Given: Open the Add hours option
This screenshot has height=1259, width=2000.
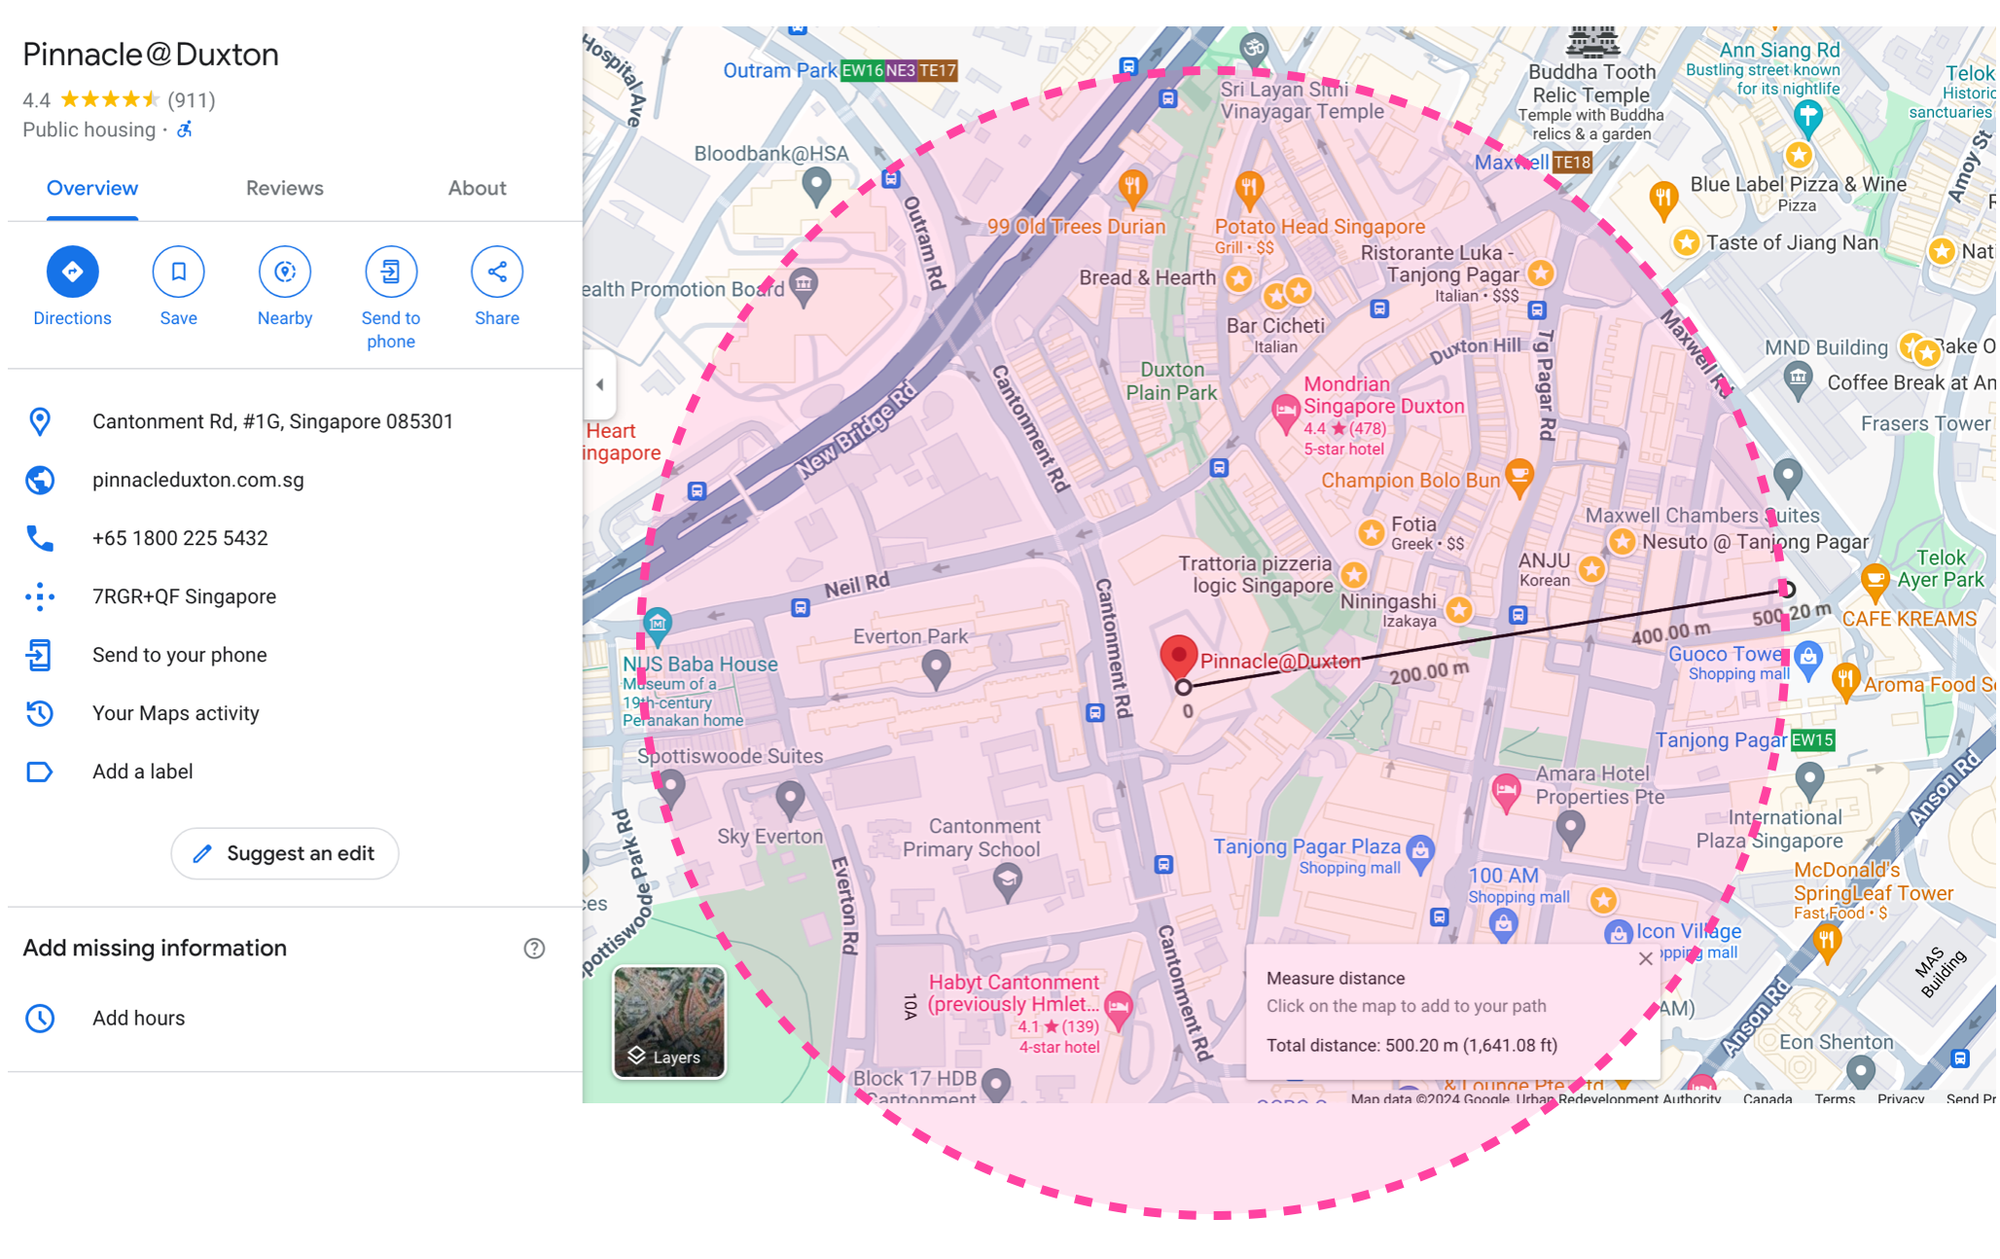Looking at the screenshot, I should click(136, 1017).
